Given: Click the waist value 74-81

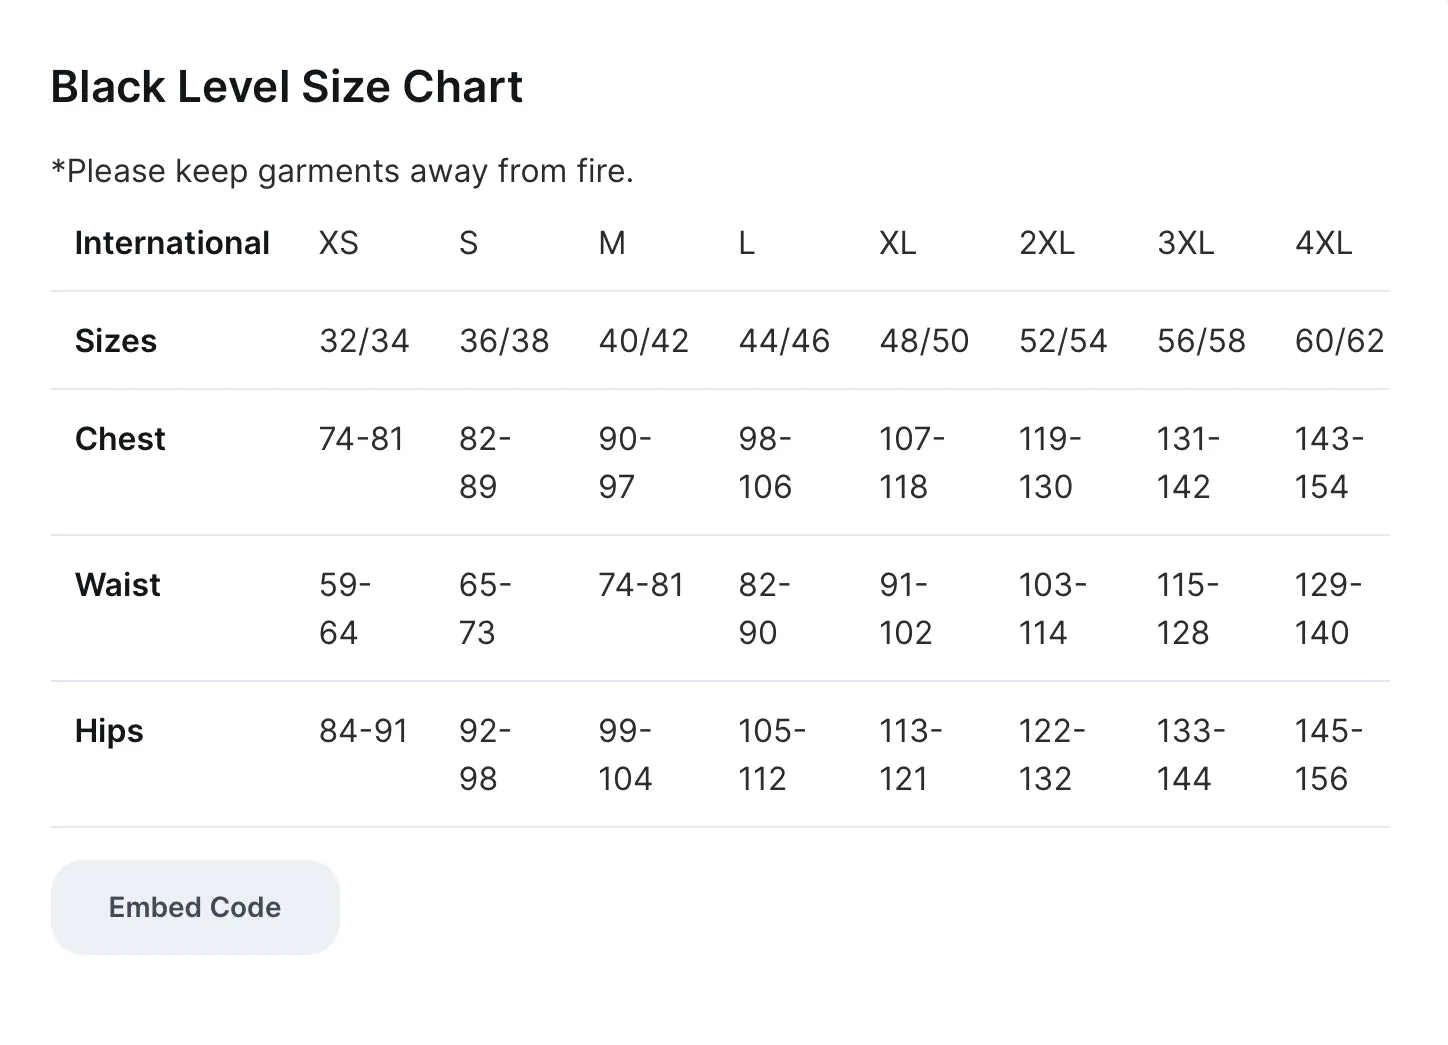Looking at the screenshot, I should [641, 585].
